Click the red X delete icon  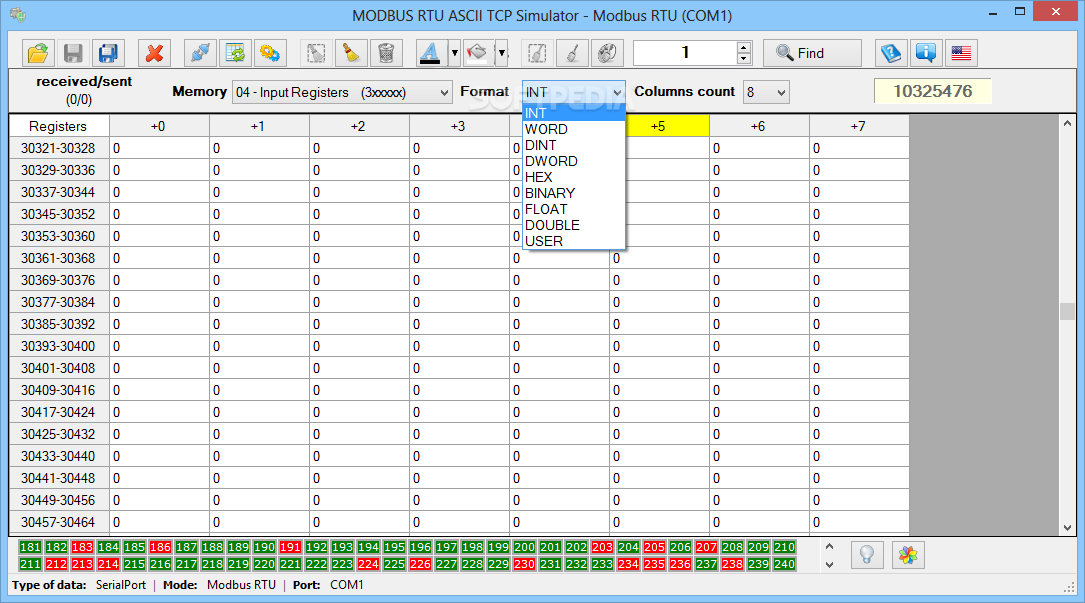[x=154, y=53]
